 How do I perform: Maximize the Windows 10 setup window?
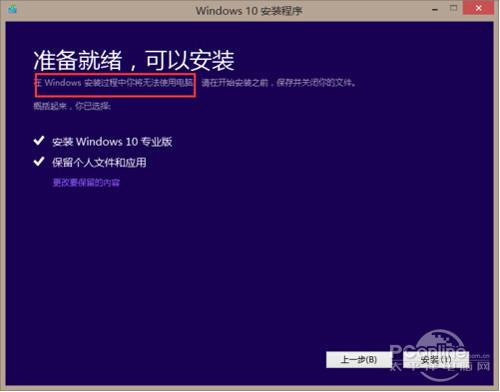point(453,8)
